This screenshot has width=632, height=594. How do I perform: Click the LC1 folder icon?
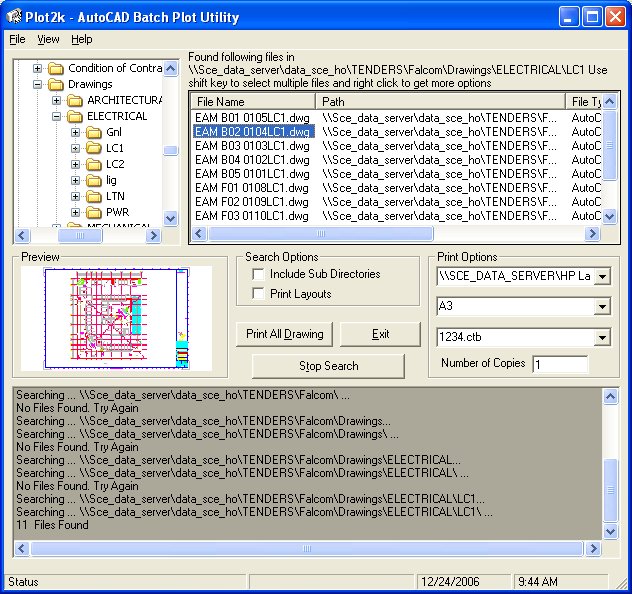pyautogui.click(x=94, y=148)
